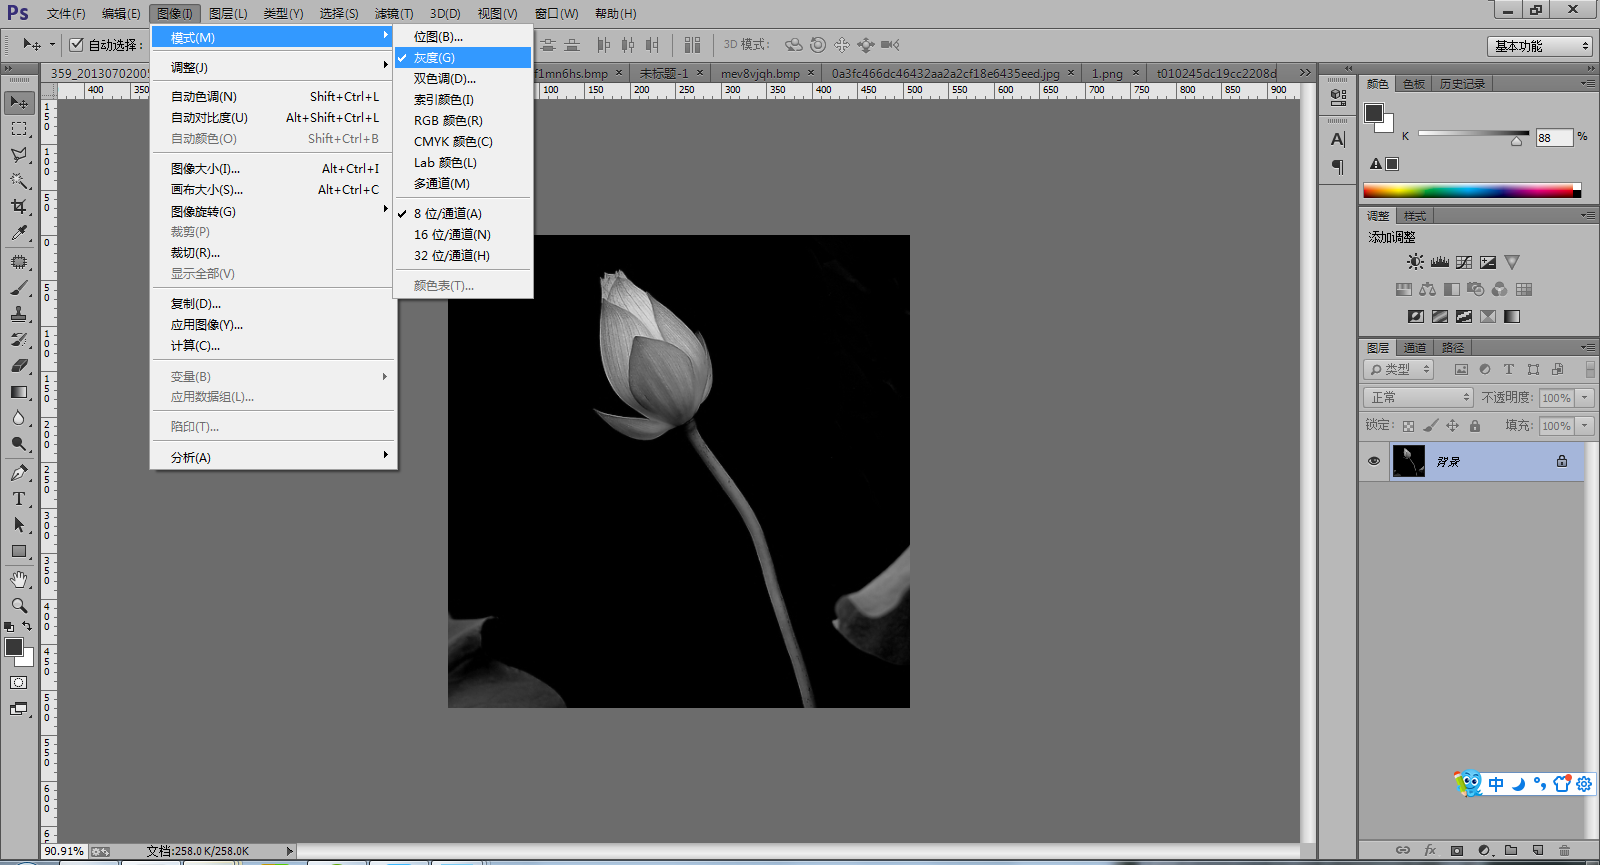1600x865 pixels.
Task: Click the Delete layer trash icon
Action: tap(1564, 850)
